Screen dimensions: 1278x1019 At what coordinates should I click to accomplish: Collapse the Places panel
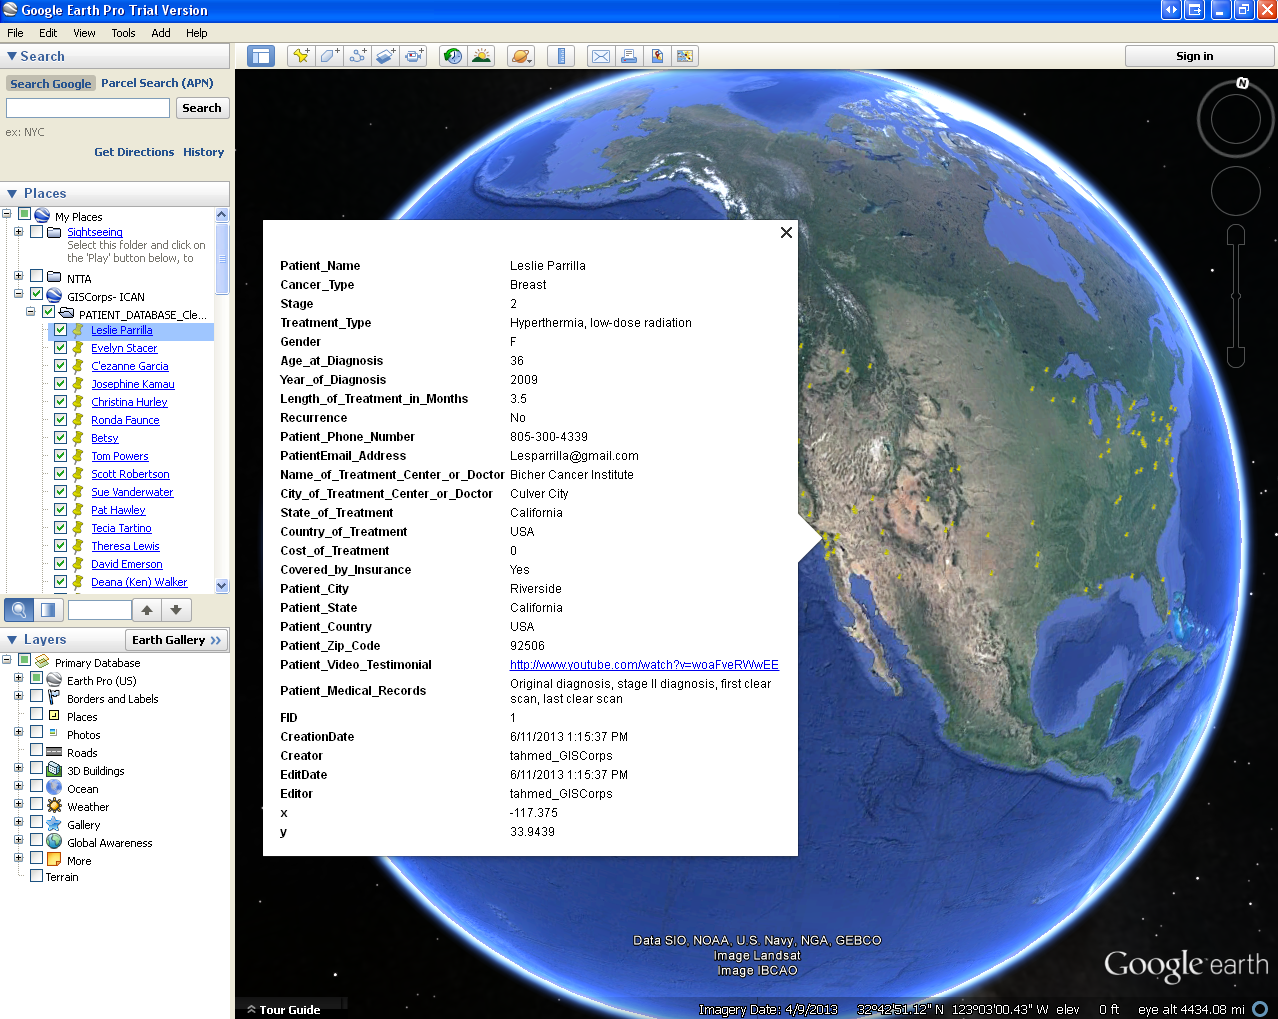pyautogui.click(x=12, y=194)
